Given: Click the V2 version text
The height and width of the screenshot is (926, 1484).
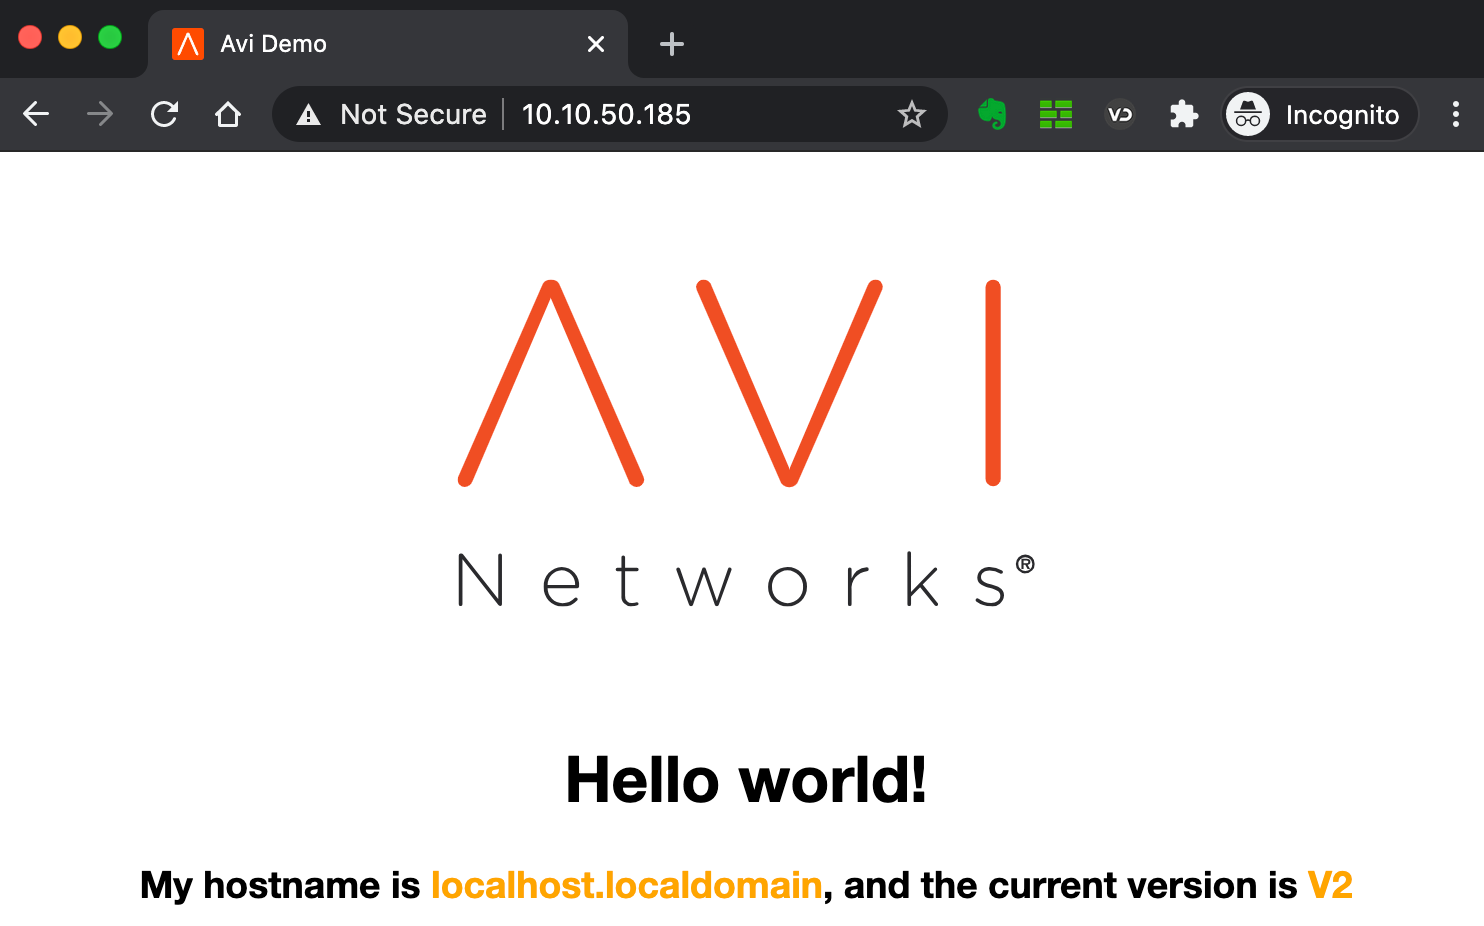Looking at the screenshot, I should (x=1330, y=885).
